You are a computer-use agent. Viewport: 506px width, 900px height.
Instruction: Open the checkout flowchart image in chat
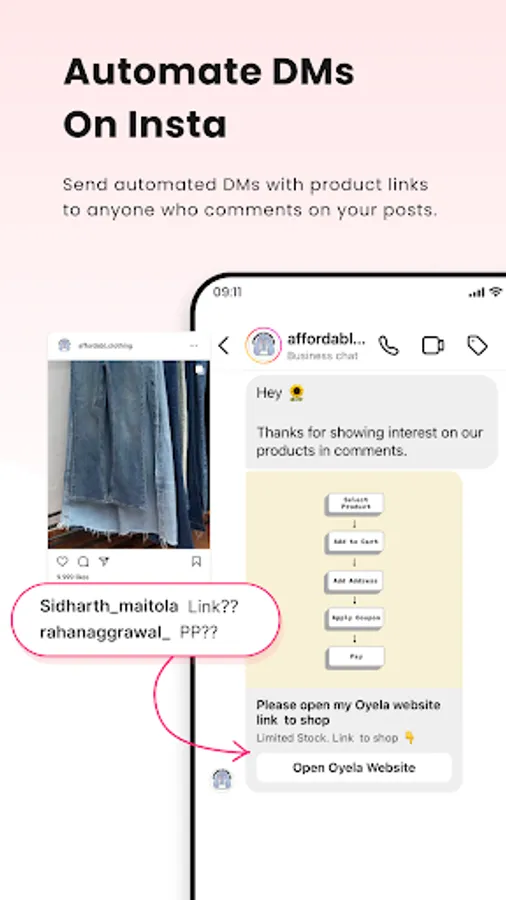coord(354,580)
